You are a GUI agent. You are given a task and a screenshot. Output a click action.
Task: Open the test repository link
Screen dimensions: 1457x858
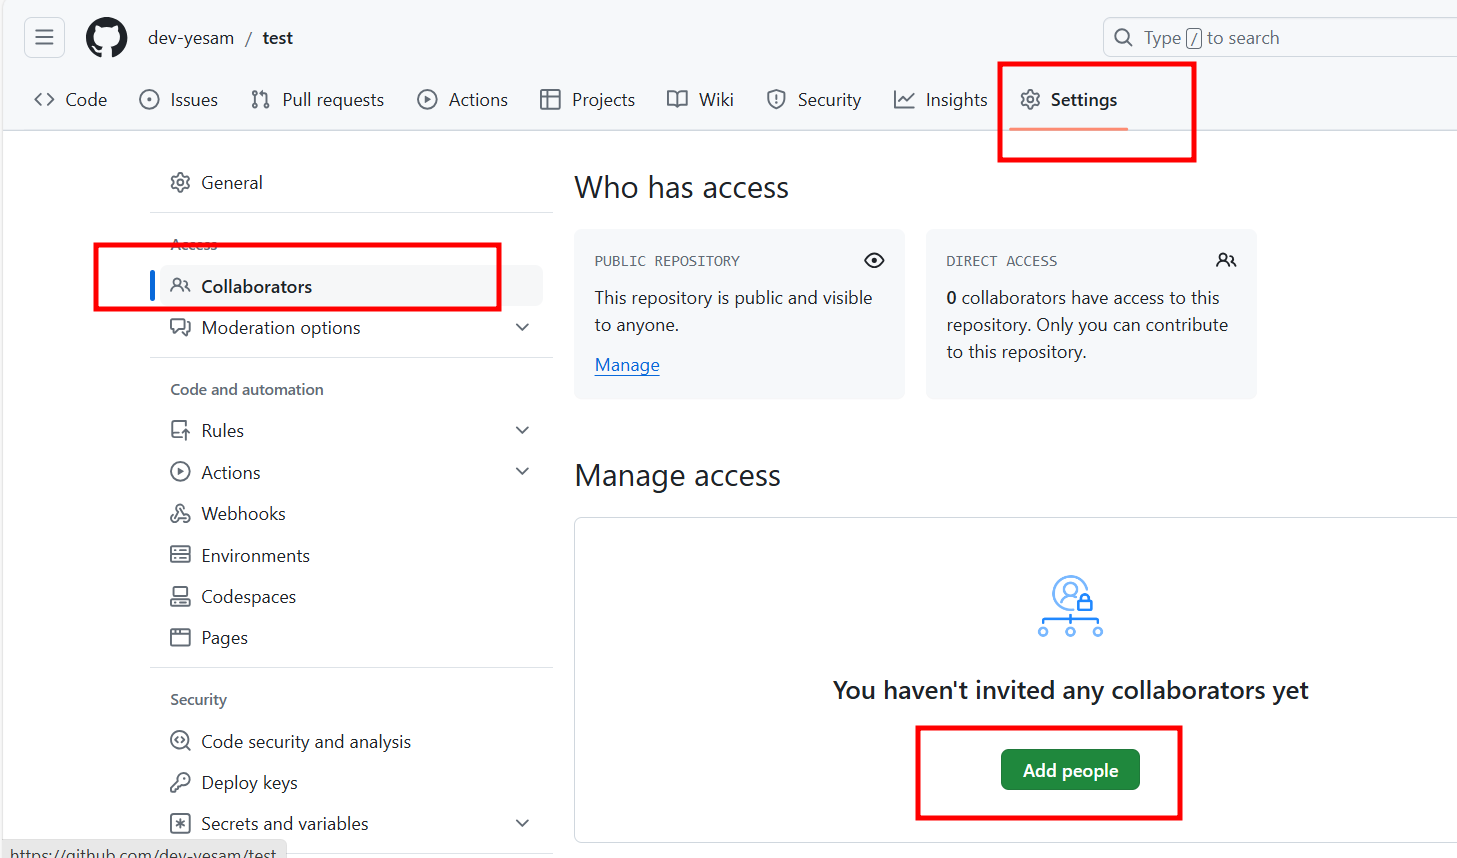(x=278, y=38)
